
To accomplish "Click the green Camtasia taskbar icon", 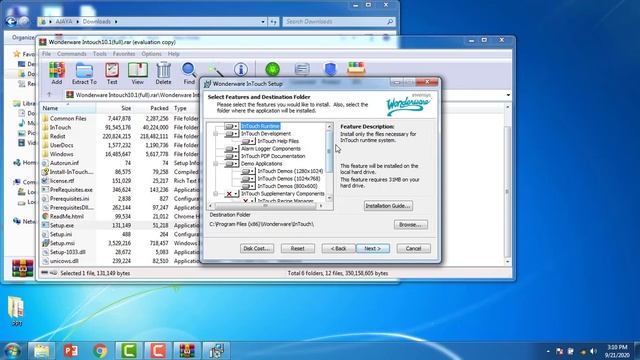I will pos(129,351).
